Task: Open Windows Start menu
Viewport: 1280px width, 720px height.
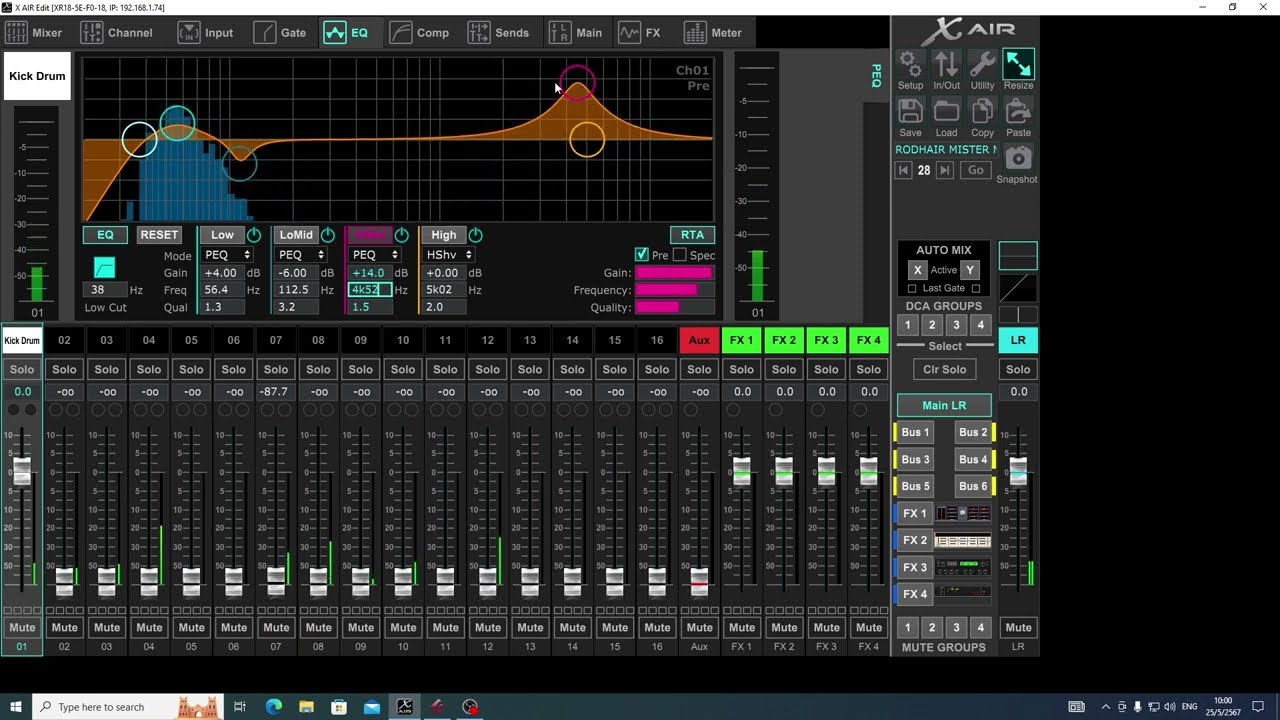Action: (x=16, y=707)
